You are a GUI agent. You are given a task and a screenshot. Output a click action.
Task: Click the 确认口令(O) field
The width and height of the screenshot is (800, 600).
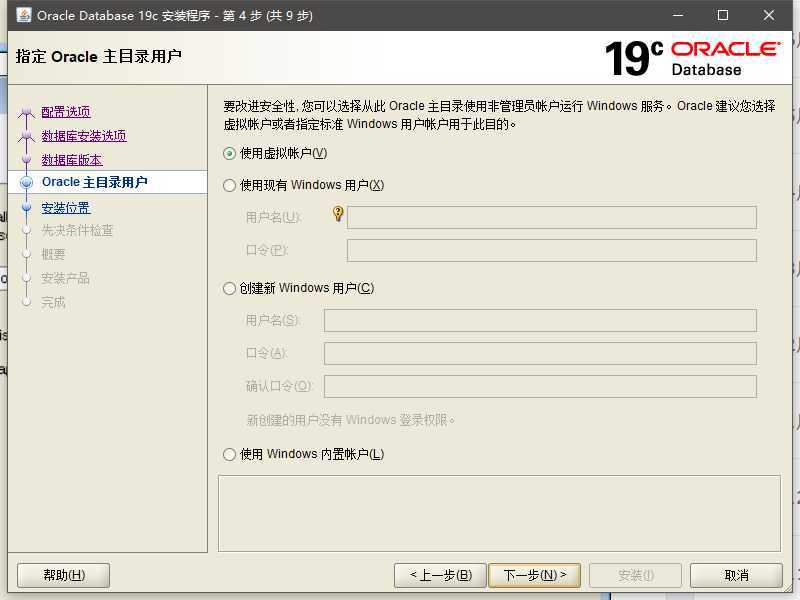tap(540, 386)
